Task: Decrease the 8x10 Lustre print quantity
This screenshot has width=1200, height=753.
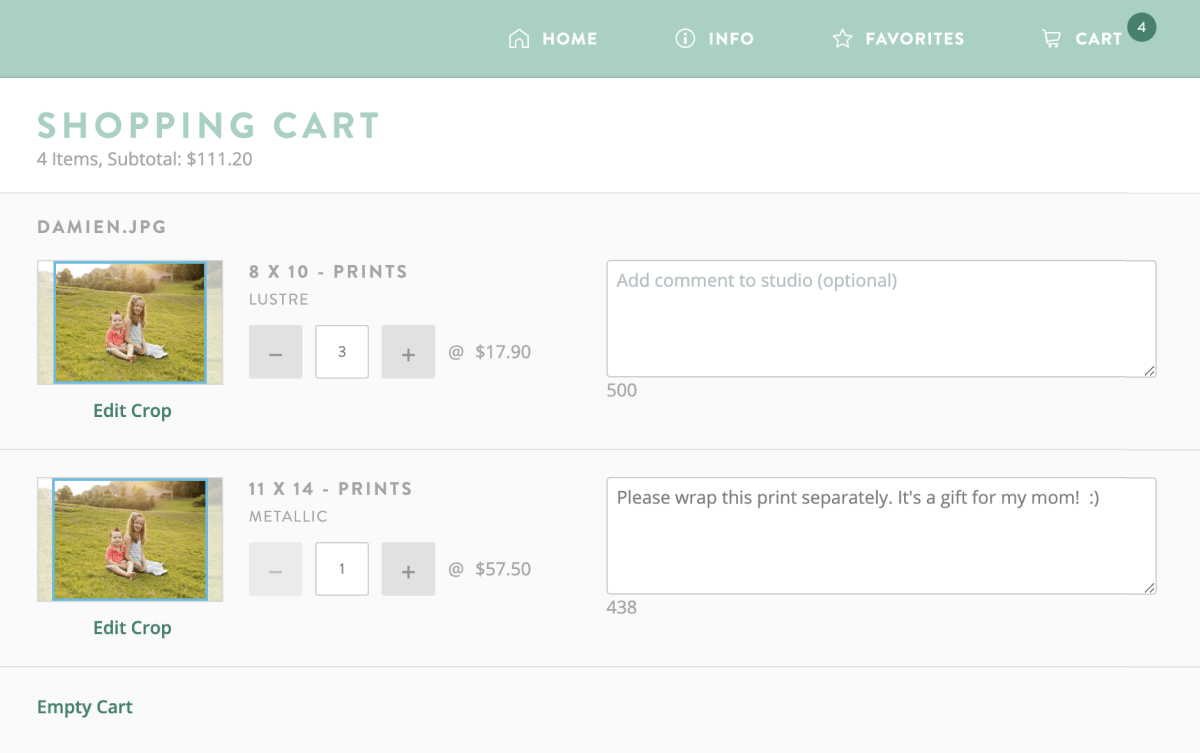Action: (x=275, y=351)
